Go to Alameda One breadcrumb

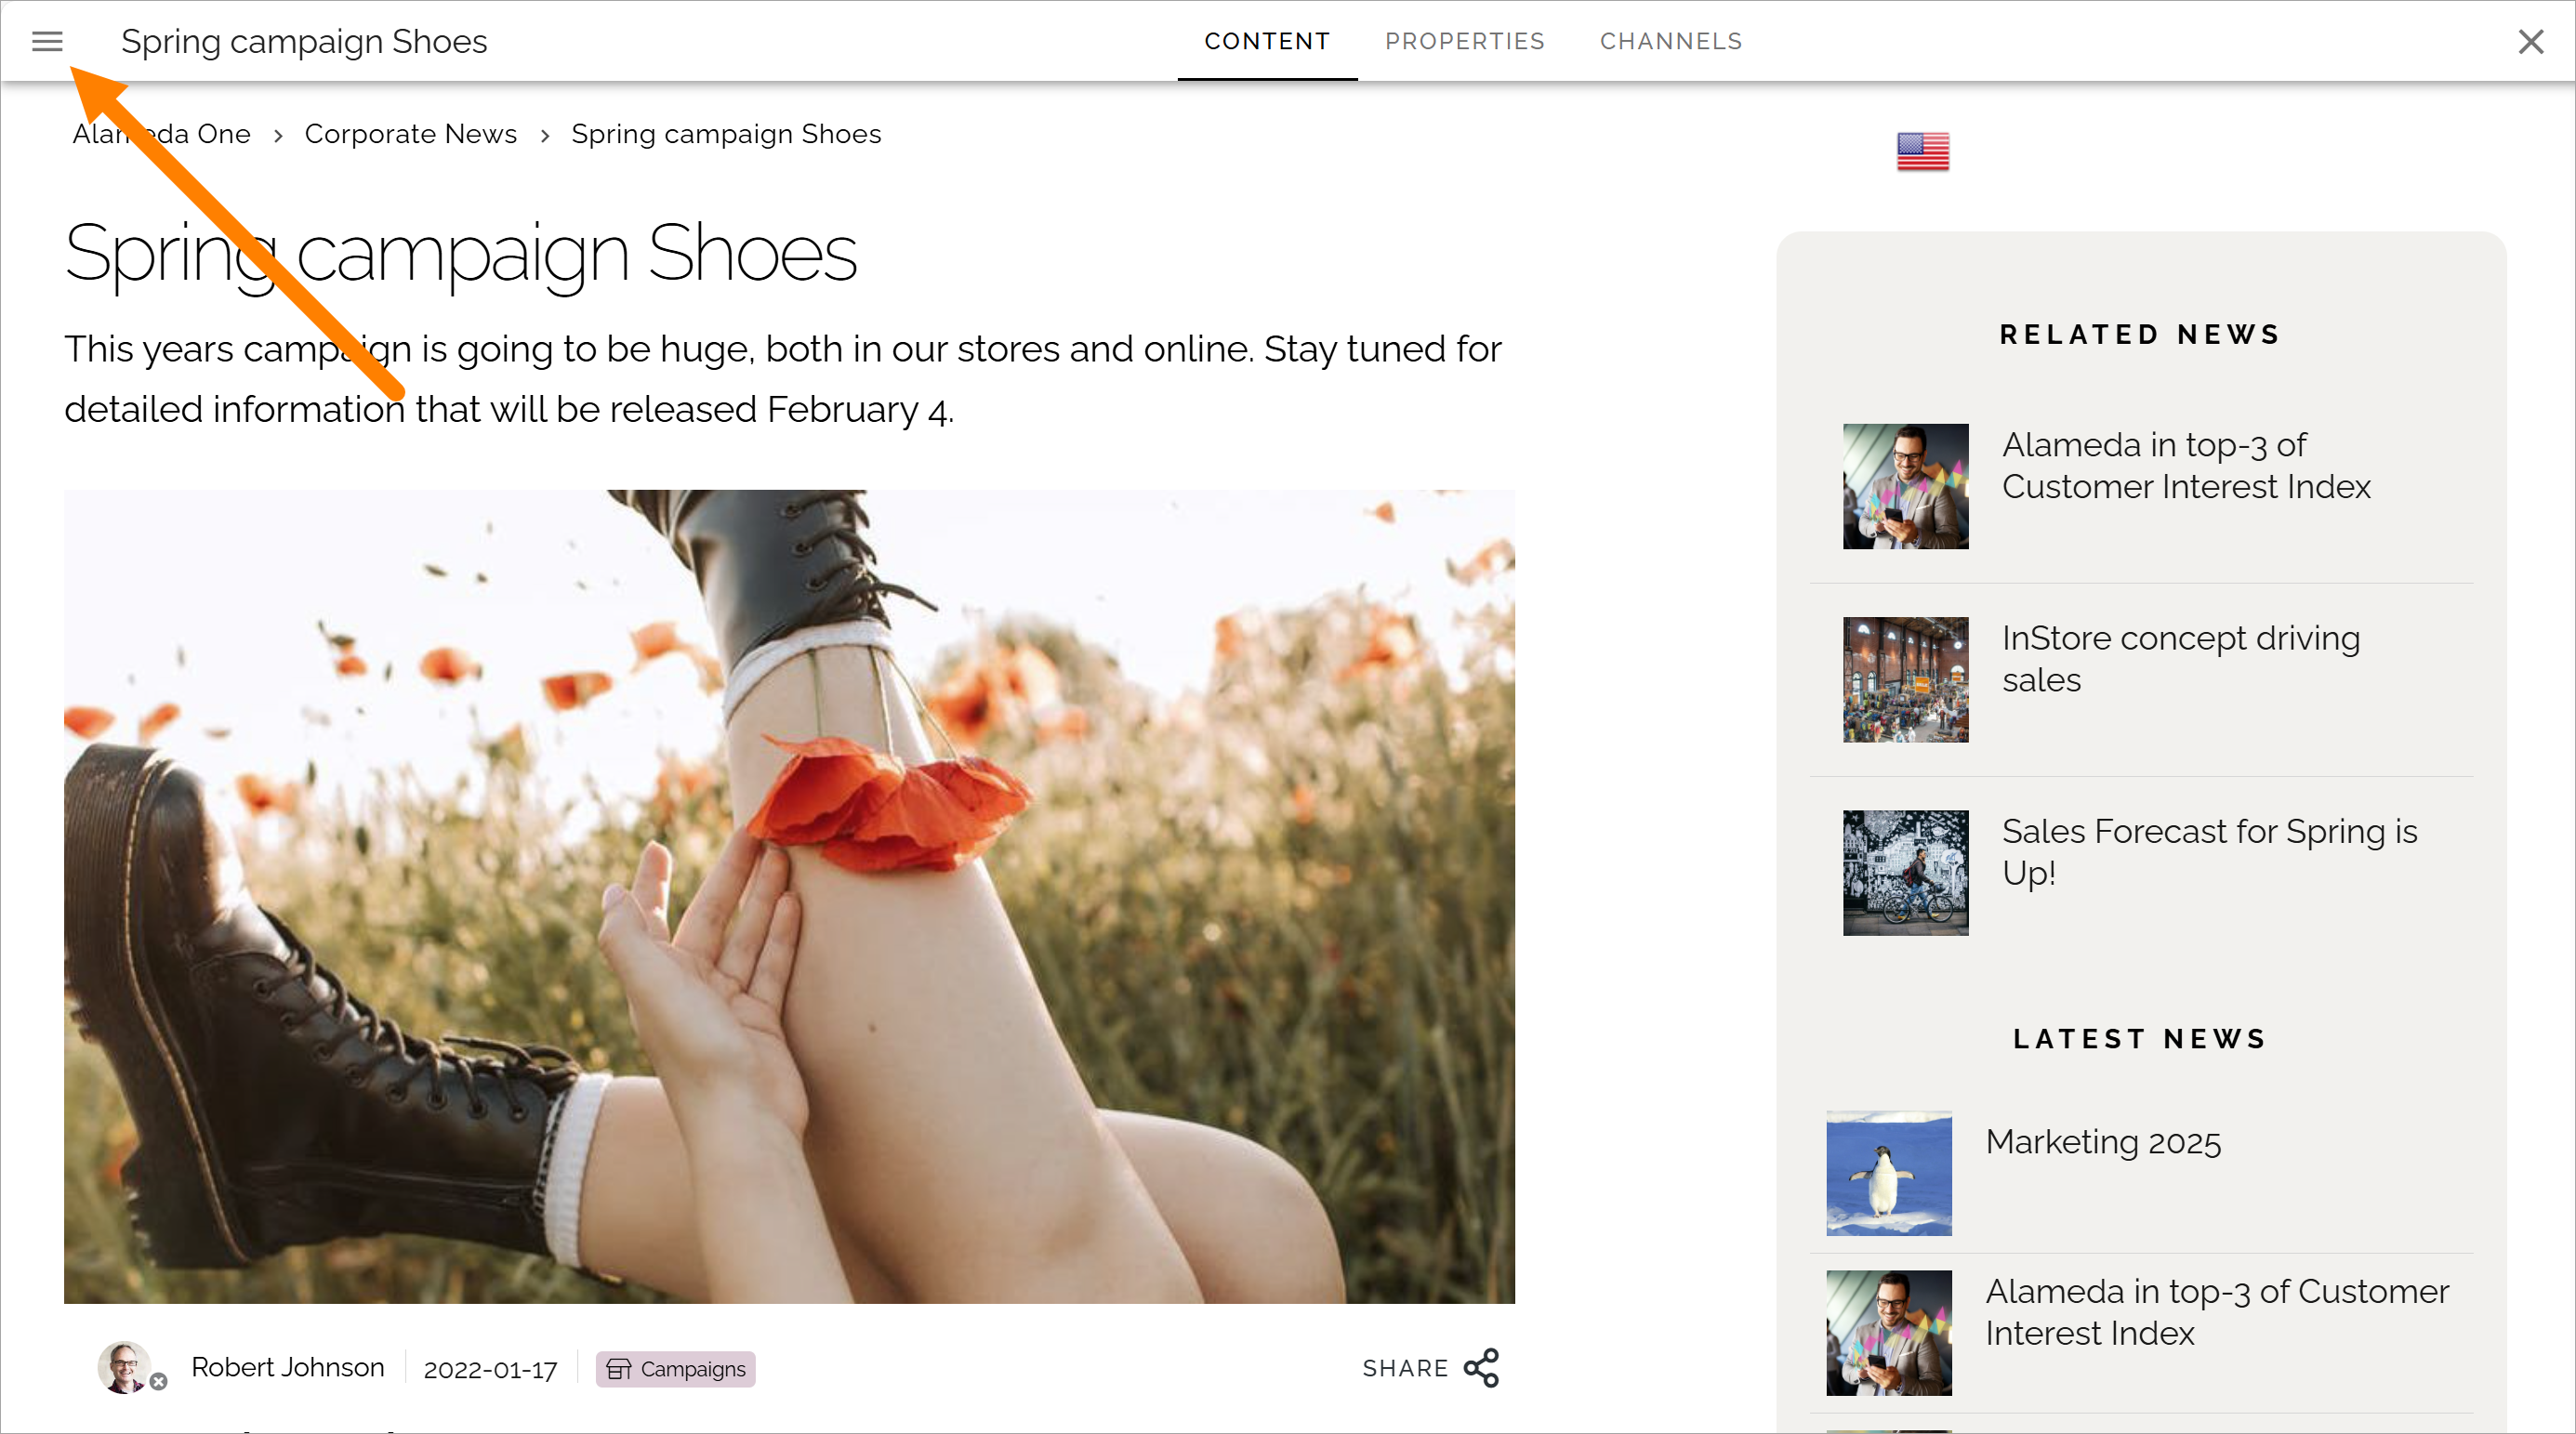pyautogui.click(x=161, y=134)
